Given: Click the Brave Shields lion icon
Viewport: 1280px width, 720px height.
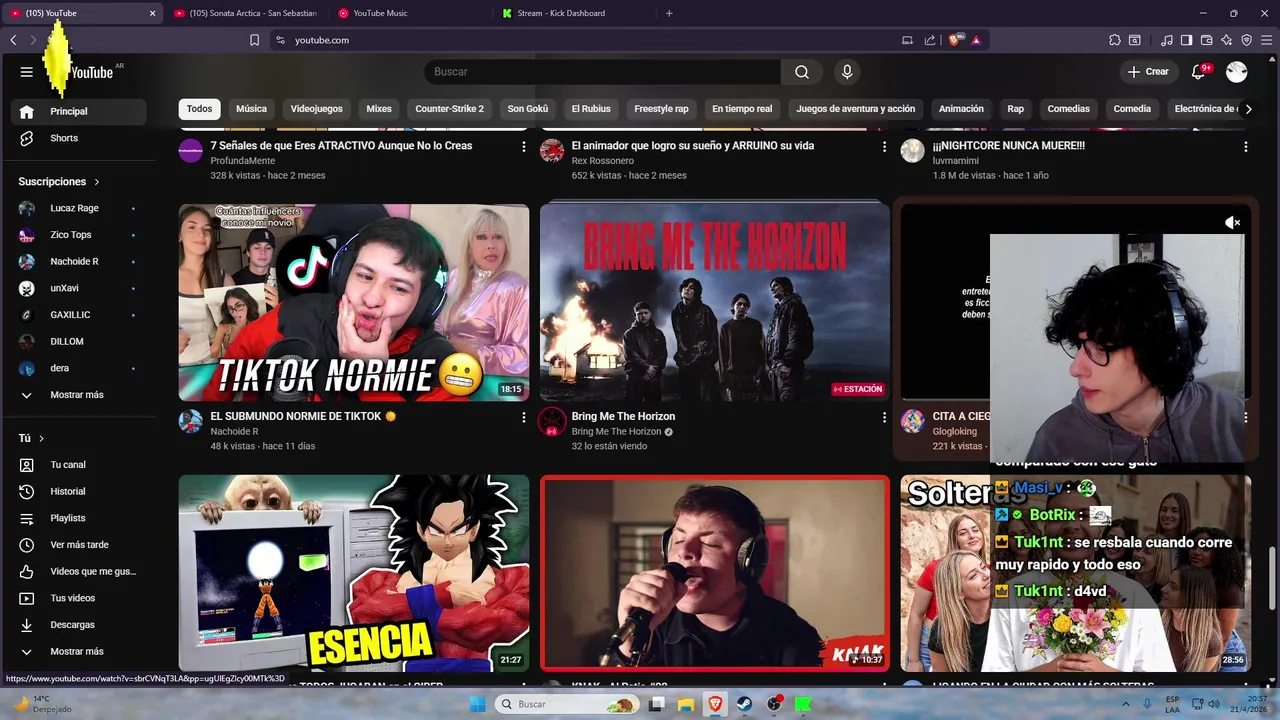Looking at the screenshot, I should (955, 40).
